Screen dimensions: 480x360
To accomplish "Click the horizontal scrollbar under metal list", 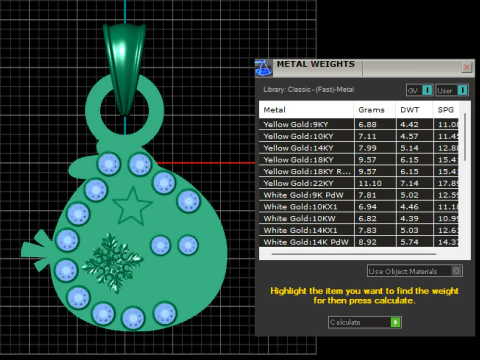I will [x=354, y=254].
